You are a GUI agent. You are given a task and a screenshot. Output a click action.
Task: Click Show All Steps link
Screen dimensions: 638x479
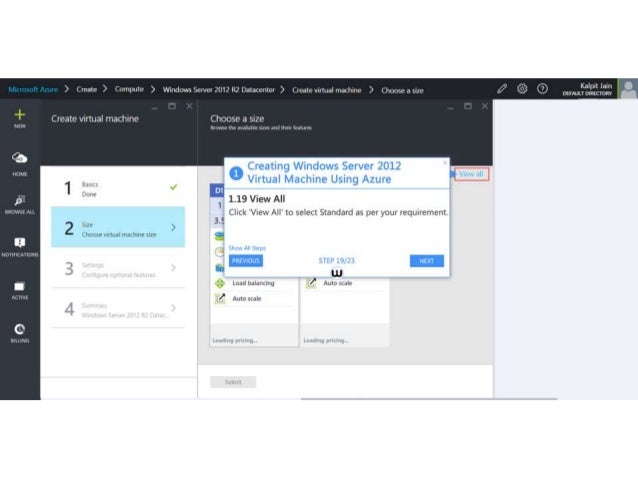point(247,248)
